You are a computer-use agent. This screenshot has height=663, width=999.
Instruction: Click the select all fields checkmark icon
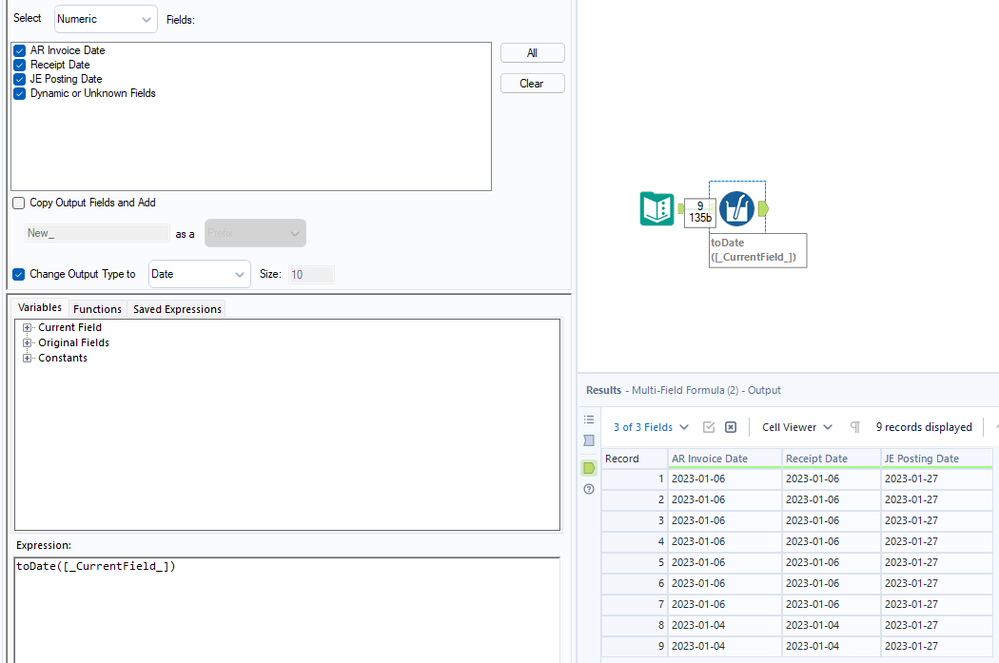tap(708, 427)
